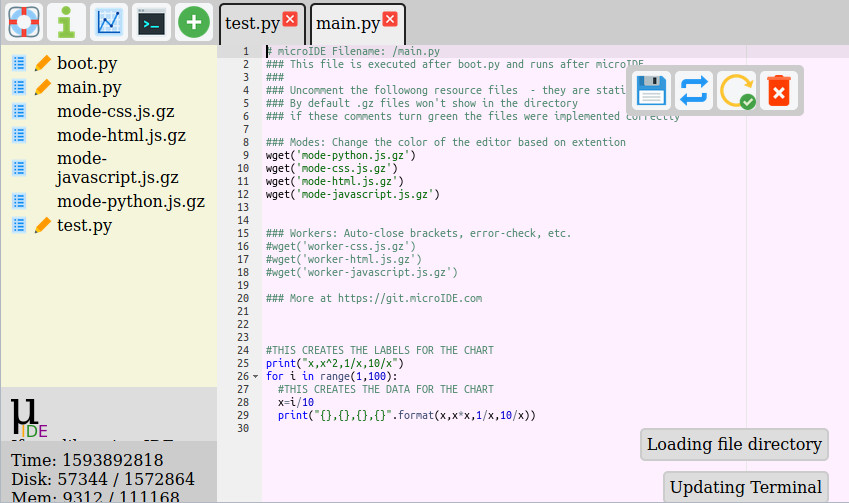The width and height of the screenshot is (849, 503).
Task: Click the green plus new file icon
Action: [193, 21]
